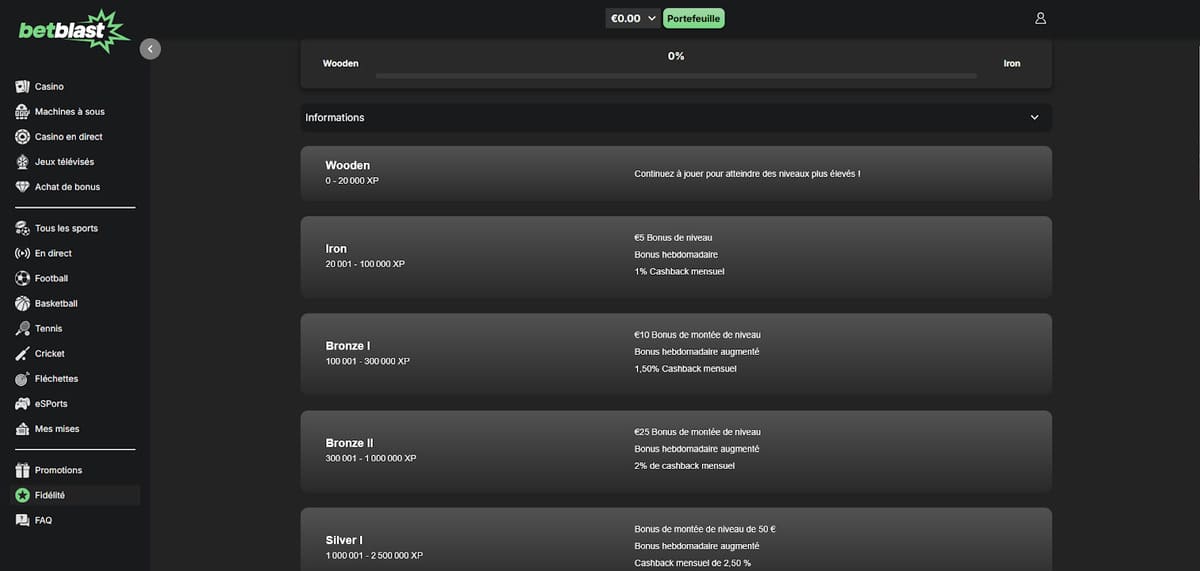This screenshot has width=1200, height=571.
Task: Click the Portefeuille button
Action: coord(694,18)
